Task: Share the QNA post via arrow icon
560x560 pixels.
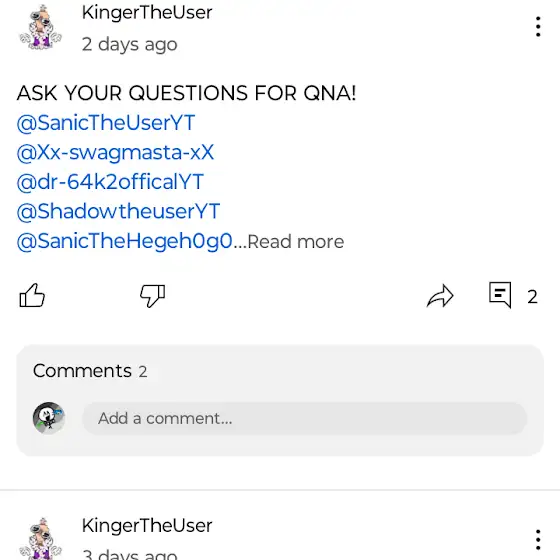Action: 440,296
